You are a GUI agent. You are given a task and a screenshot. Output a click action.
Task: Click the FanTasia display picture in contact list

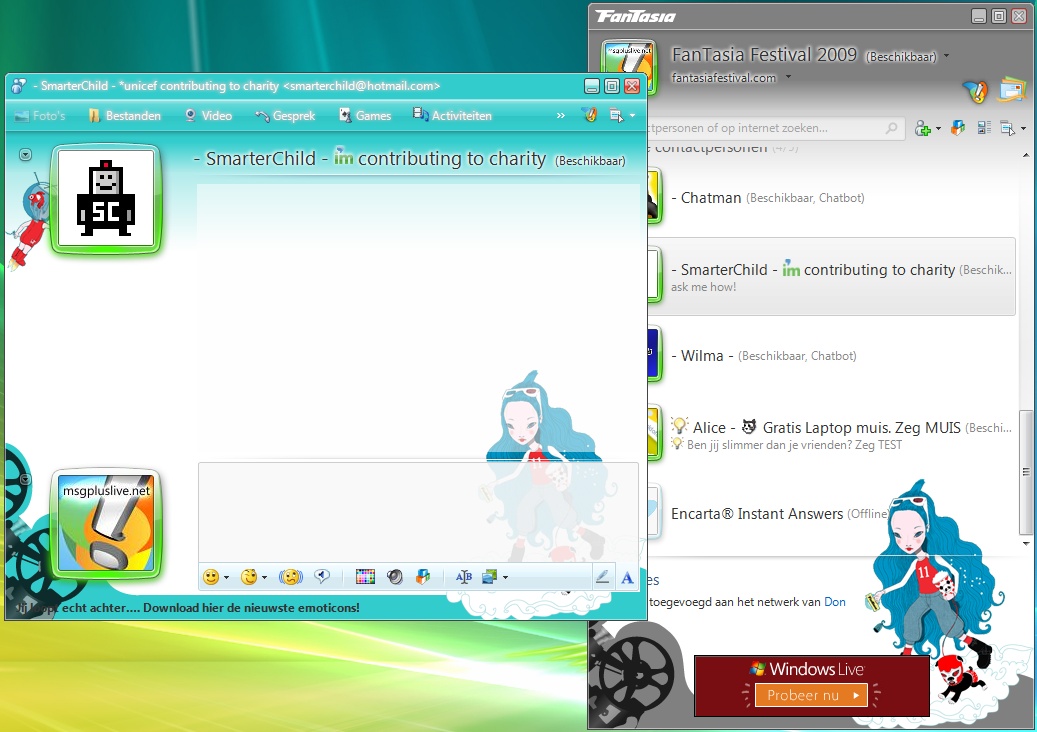tap(628, 66)
